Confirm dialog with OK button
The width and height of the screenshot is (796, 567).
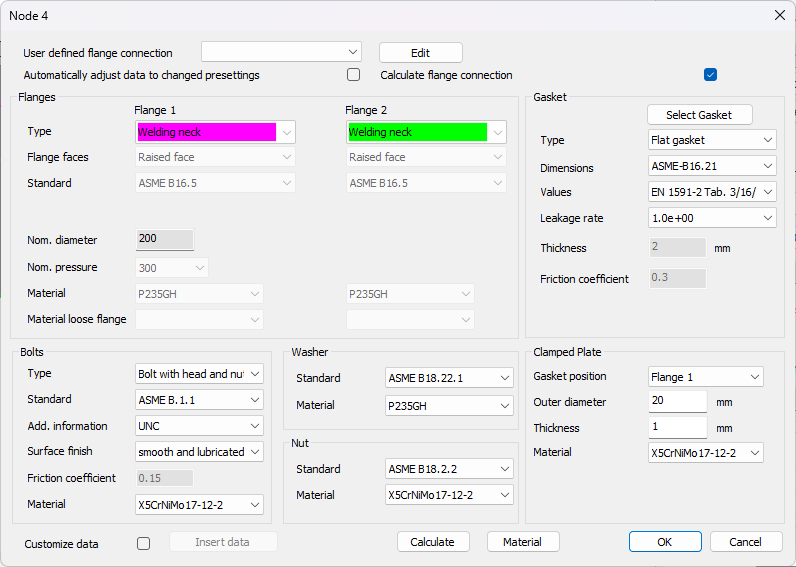[665, 542]
